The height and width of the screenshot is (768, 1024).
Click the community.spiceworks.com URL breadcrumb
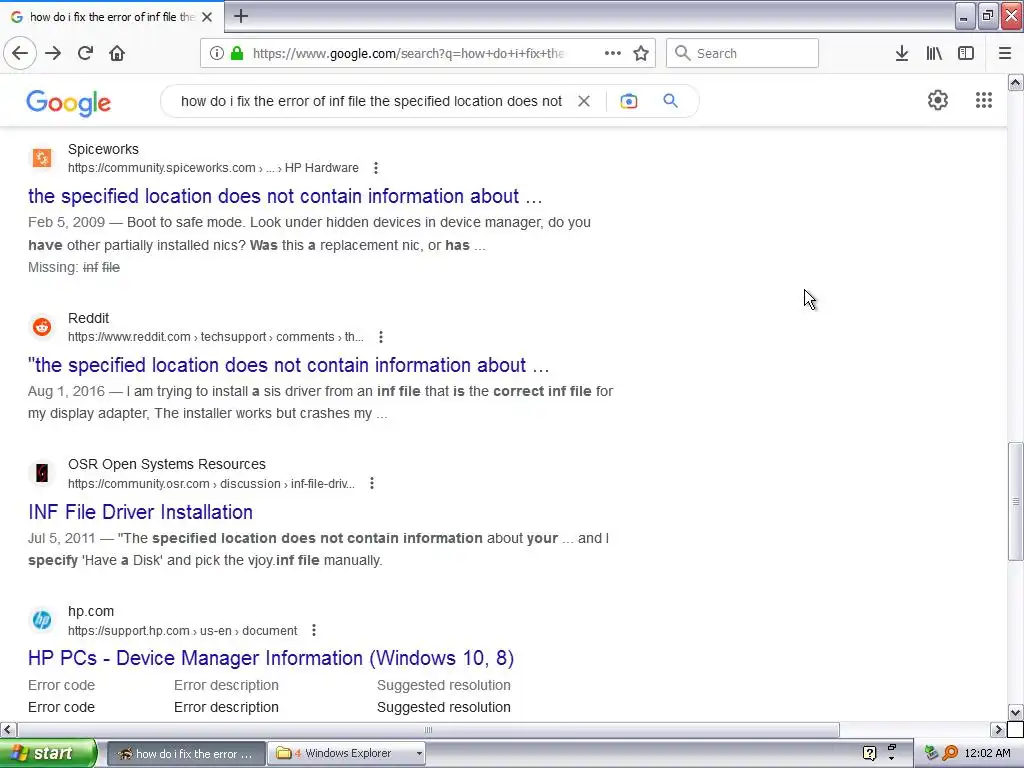(213, 168)
